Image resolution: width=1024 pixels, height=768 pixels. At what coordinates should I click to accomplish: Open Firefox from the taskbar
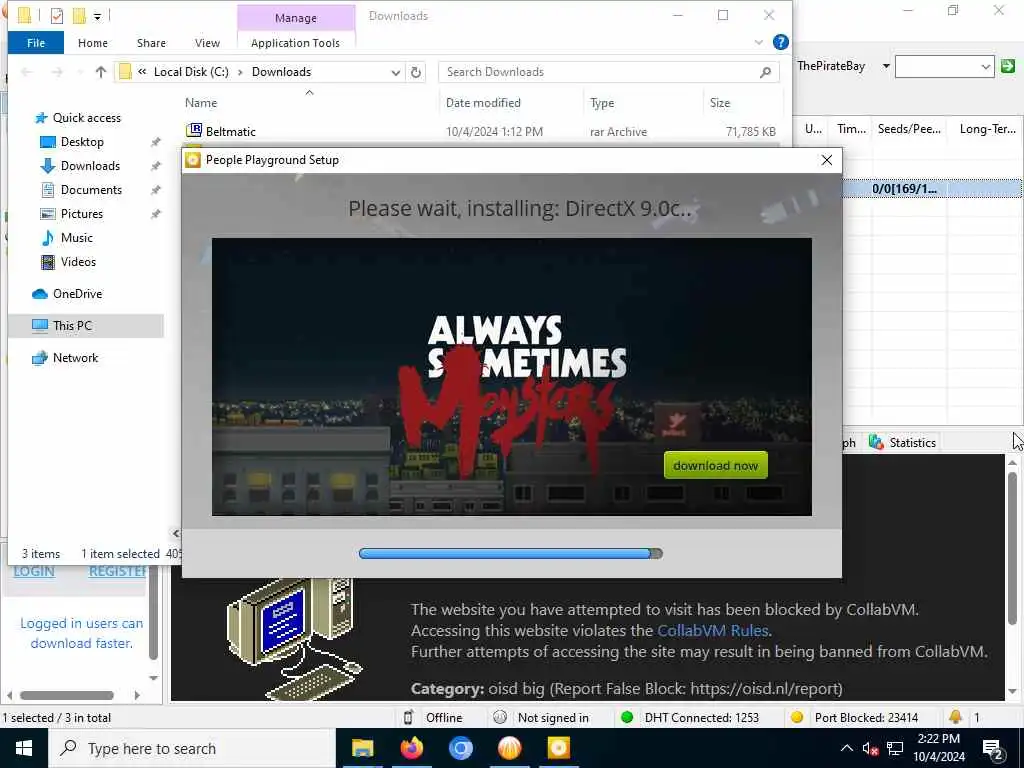tap(411, 748)
